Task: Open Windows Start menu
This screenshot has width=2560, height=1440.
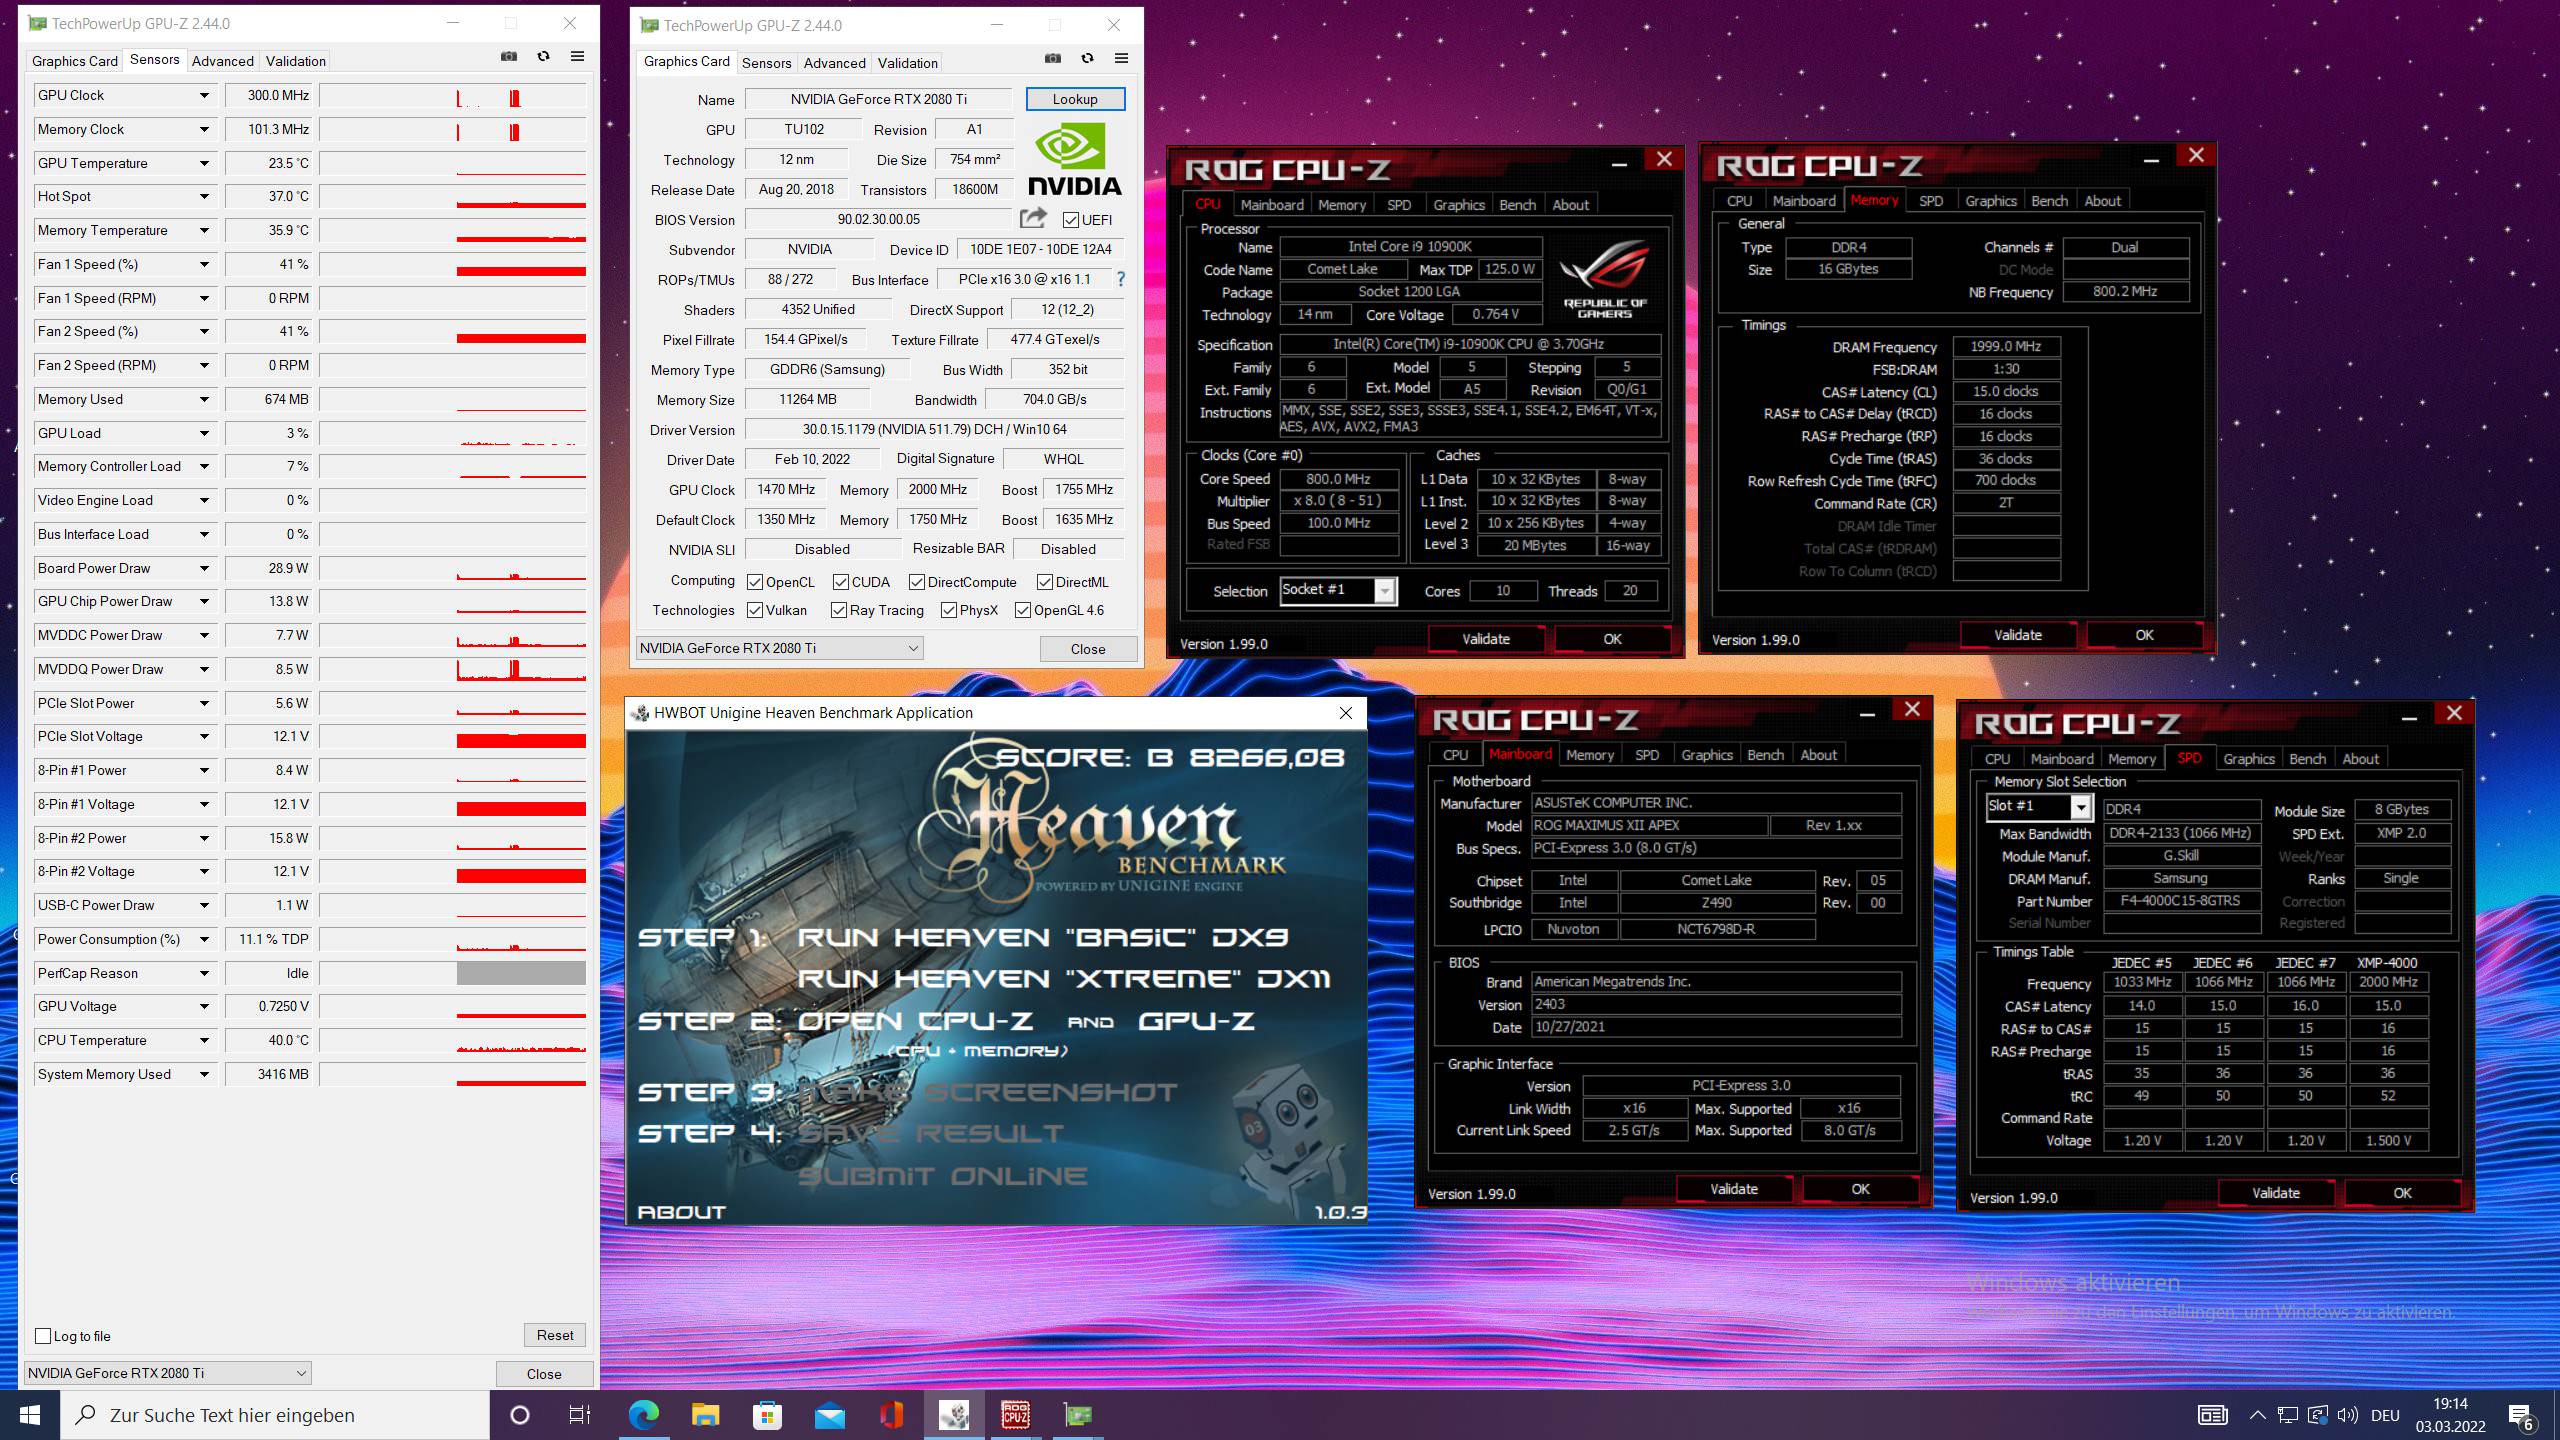Action: pos(30,1415)
